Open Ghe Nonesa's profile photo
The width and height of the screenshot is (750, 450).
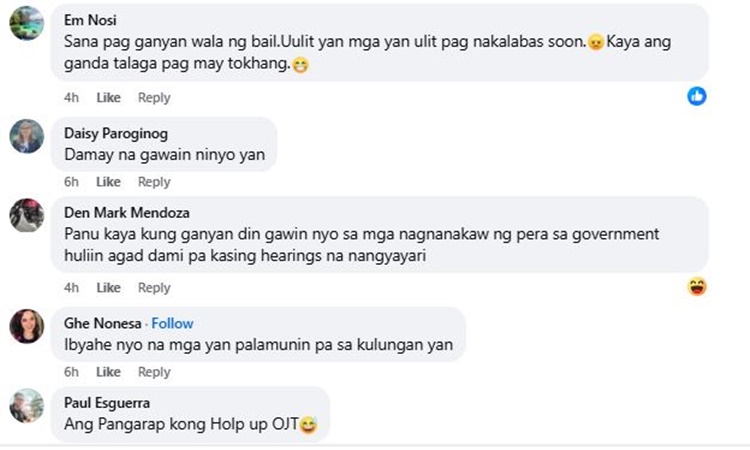tap(27, 326)
